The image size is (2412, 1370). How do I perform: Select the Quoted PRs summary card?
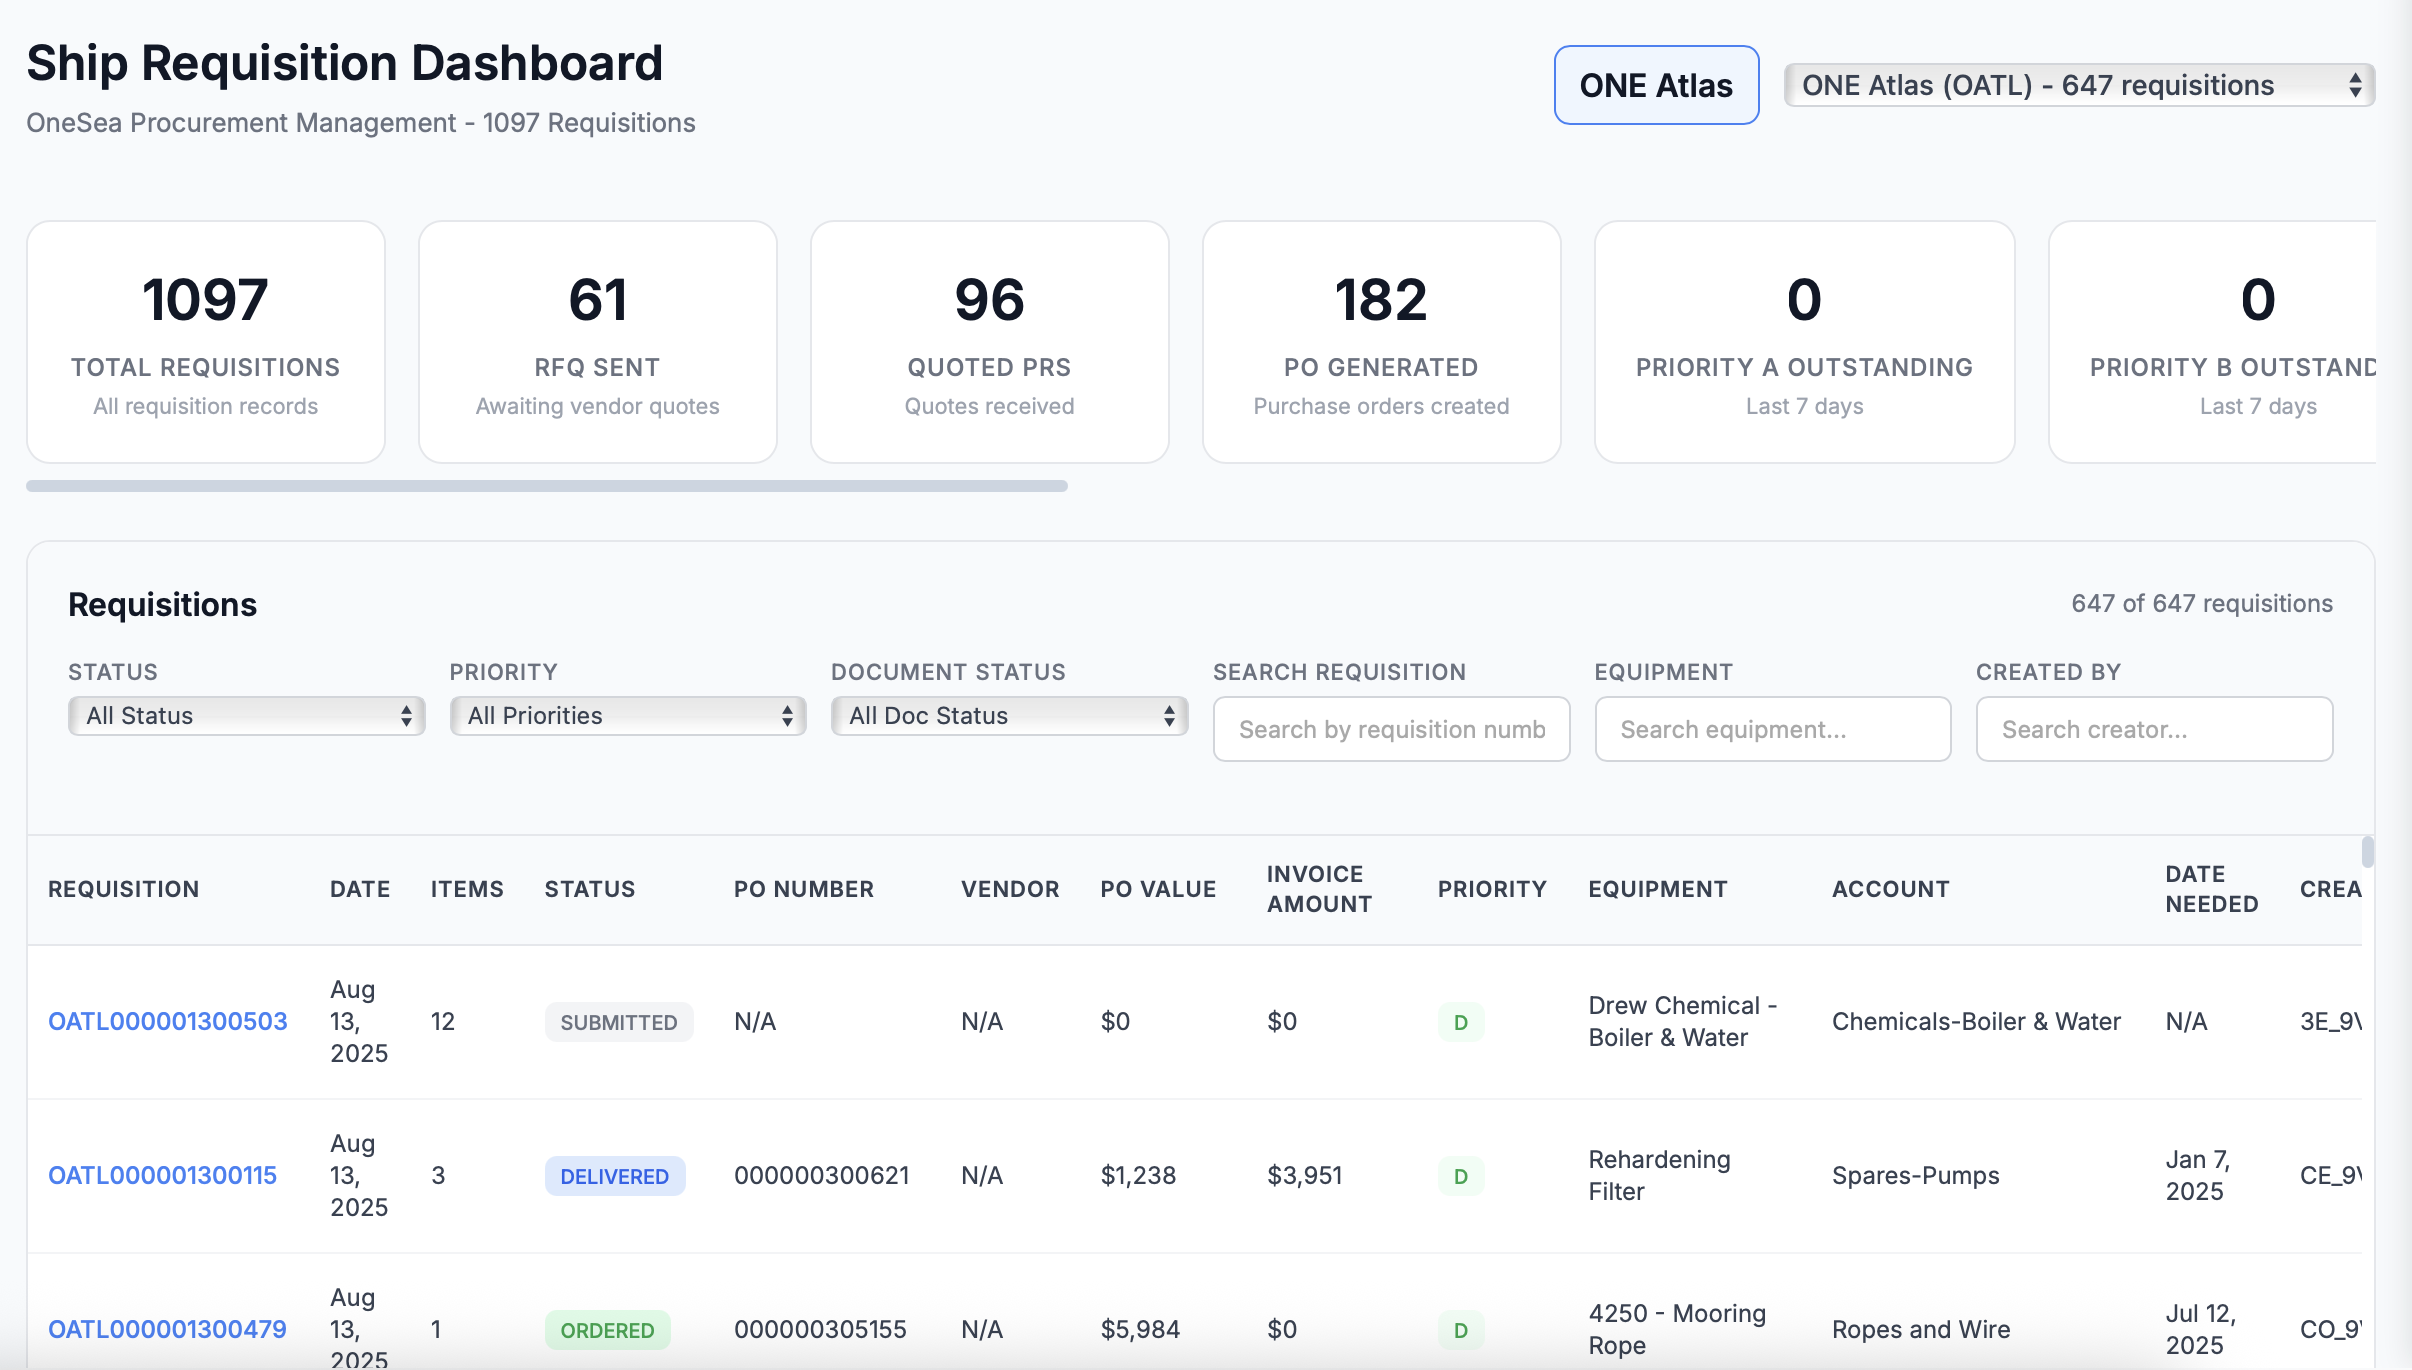point(989,342)
